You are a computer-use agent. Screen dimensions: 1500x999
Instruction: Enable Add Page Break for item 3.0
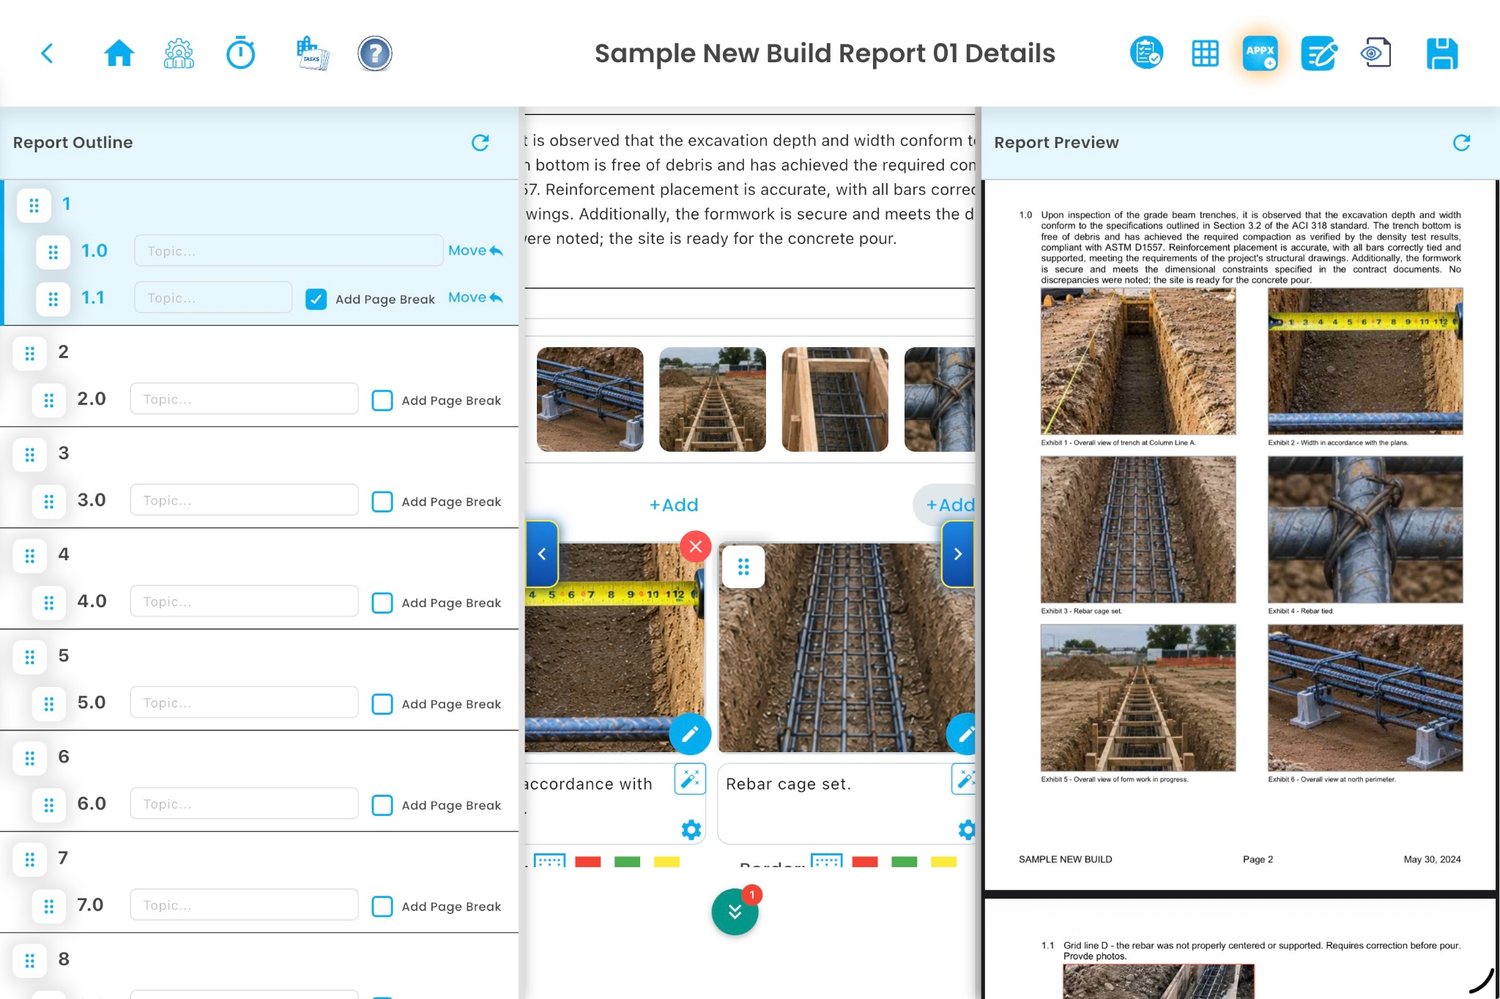382,501
